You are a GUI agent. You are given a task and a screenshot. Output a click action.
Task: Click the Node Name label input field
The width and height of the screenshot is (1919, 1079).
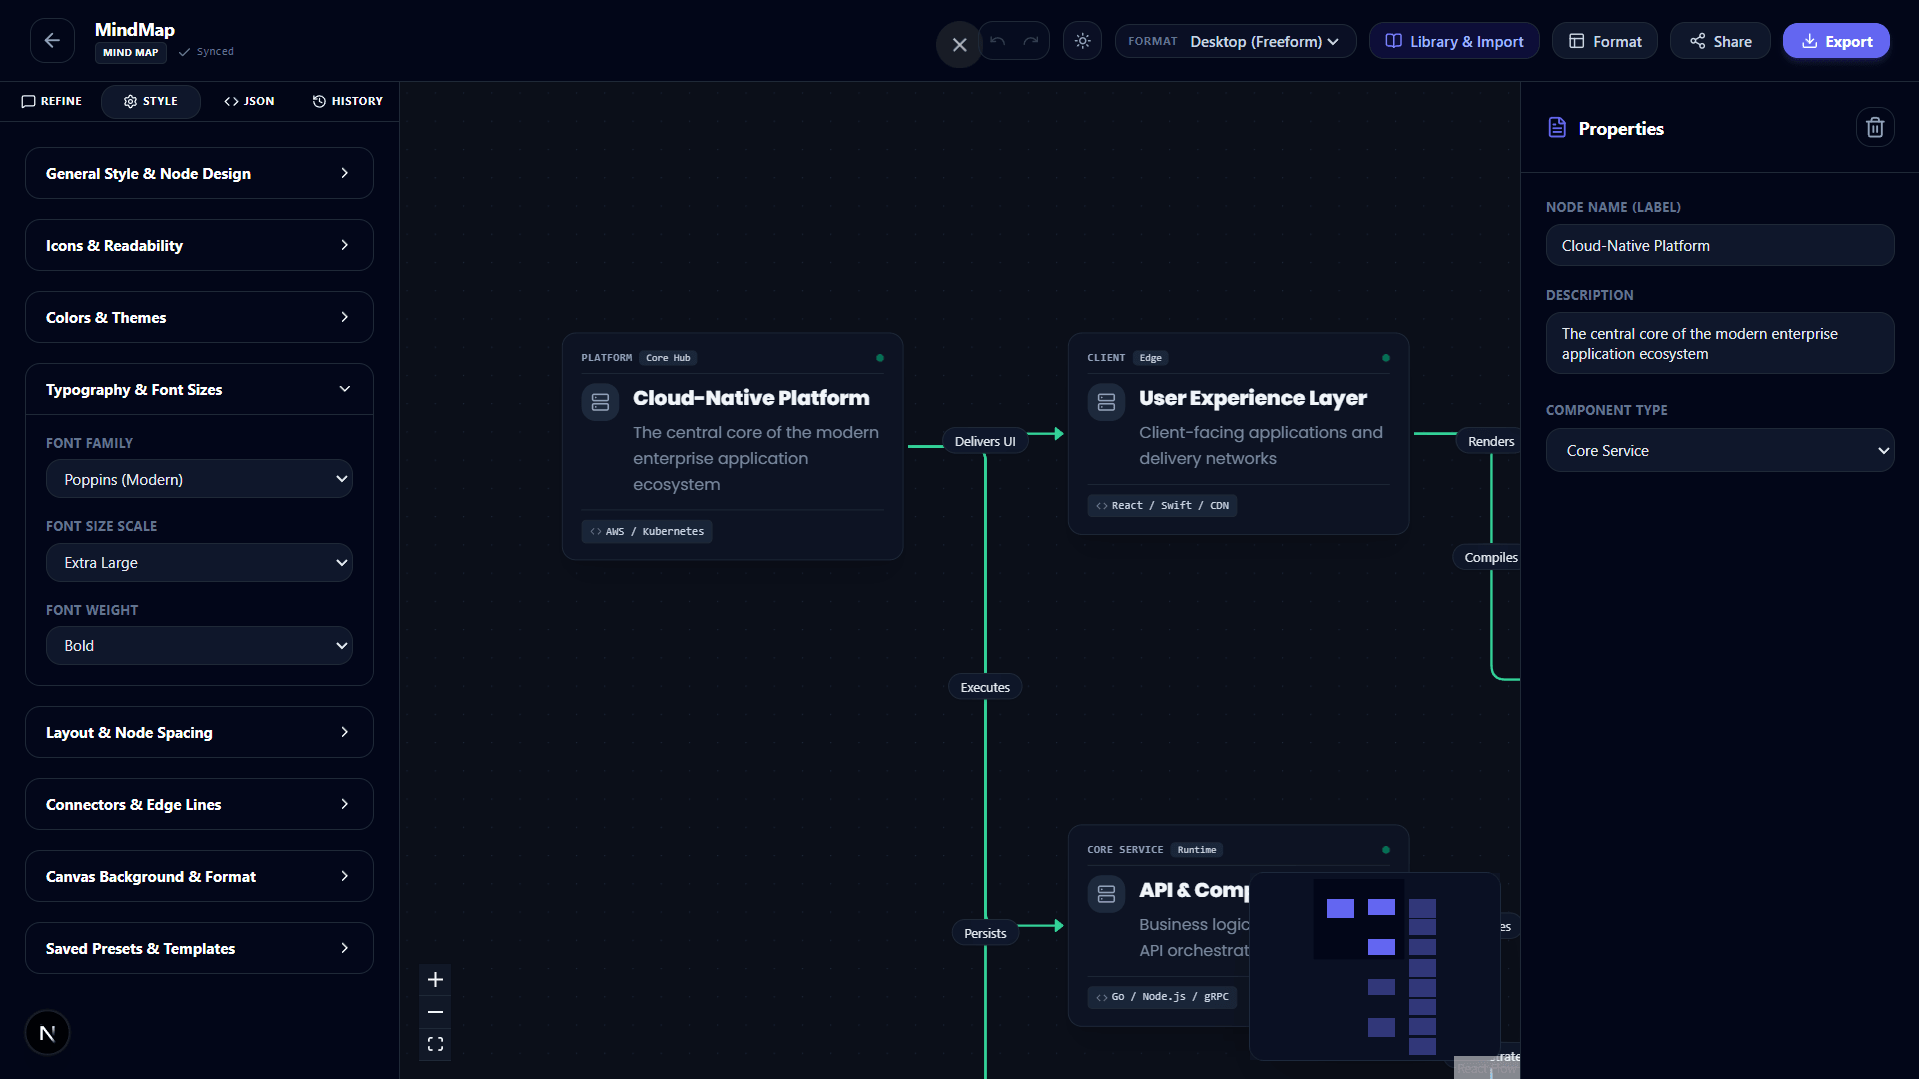point(1719,245)
